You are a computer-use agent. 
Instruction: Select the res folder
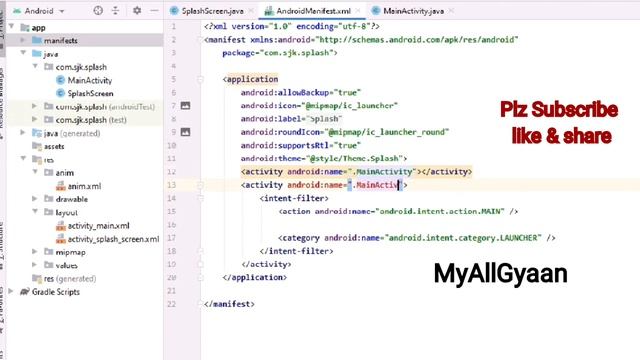tap(49, 160)
